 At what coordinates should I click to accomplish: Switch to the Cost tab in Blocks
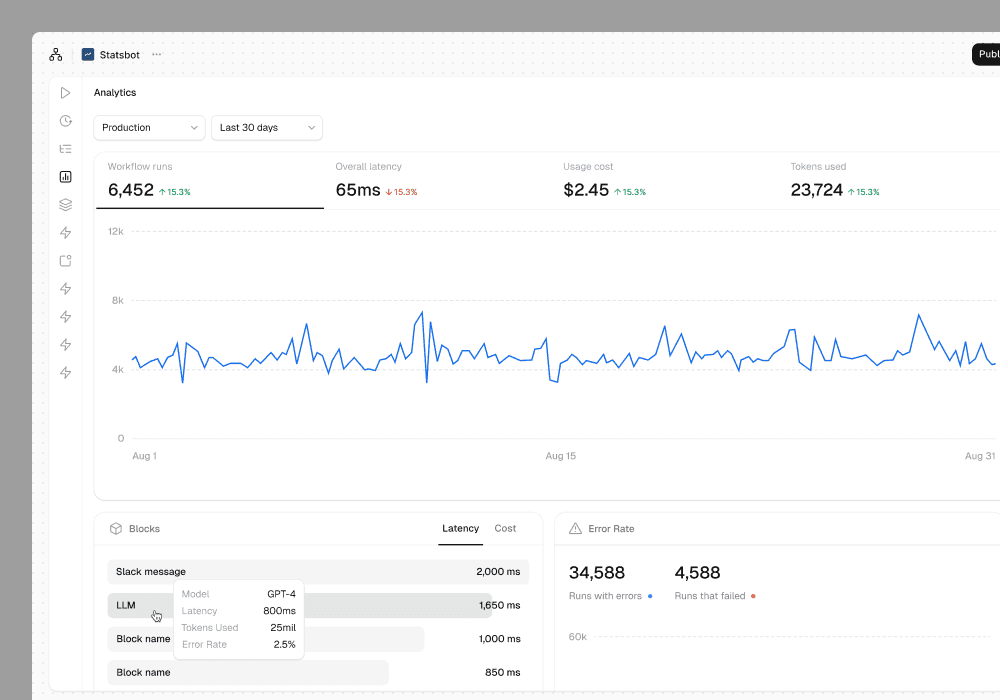point(505,529)
